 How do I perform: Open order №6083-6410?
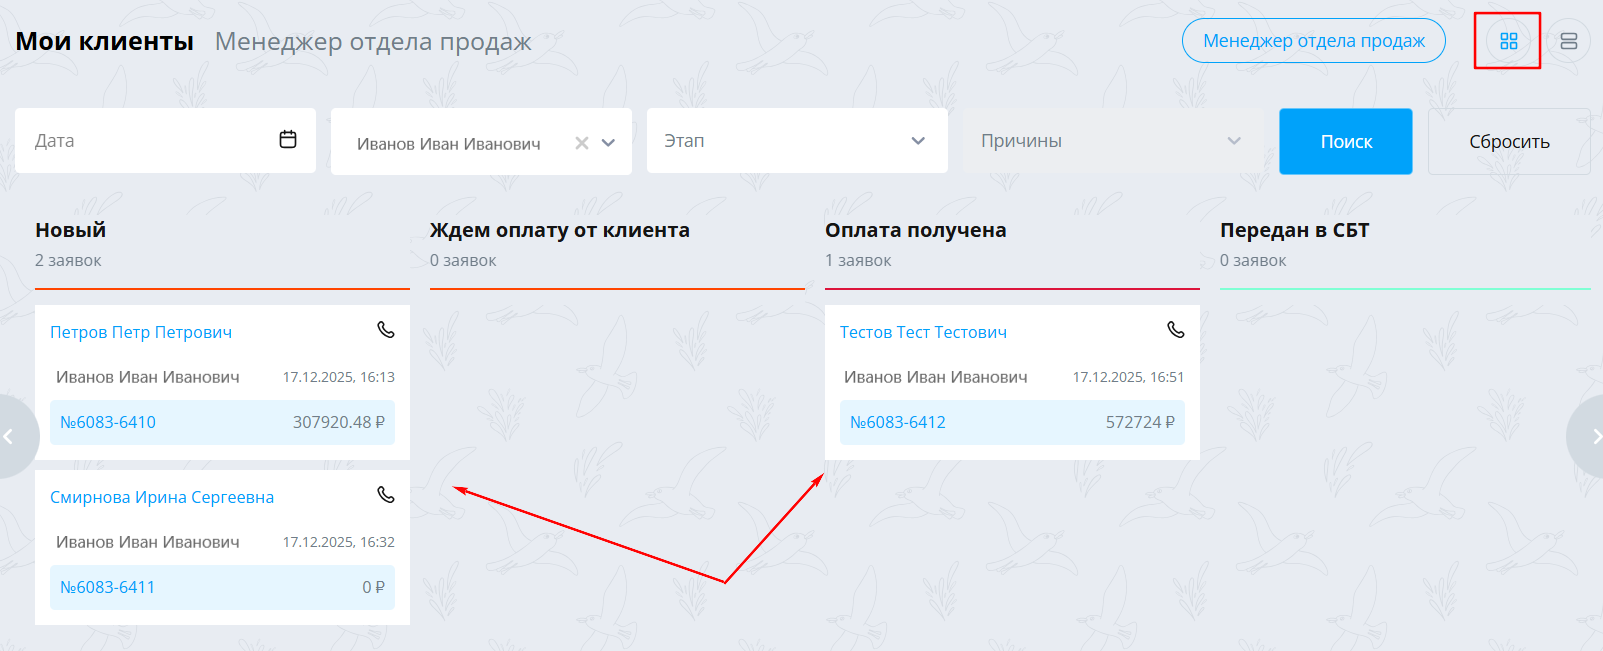click(x=108, y=422)
